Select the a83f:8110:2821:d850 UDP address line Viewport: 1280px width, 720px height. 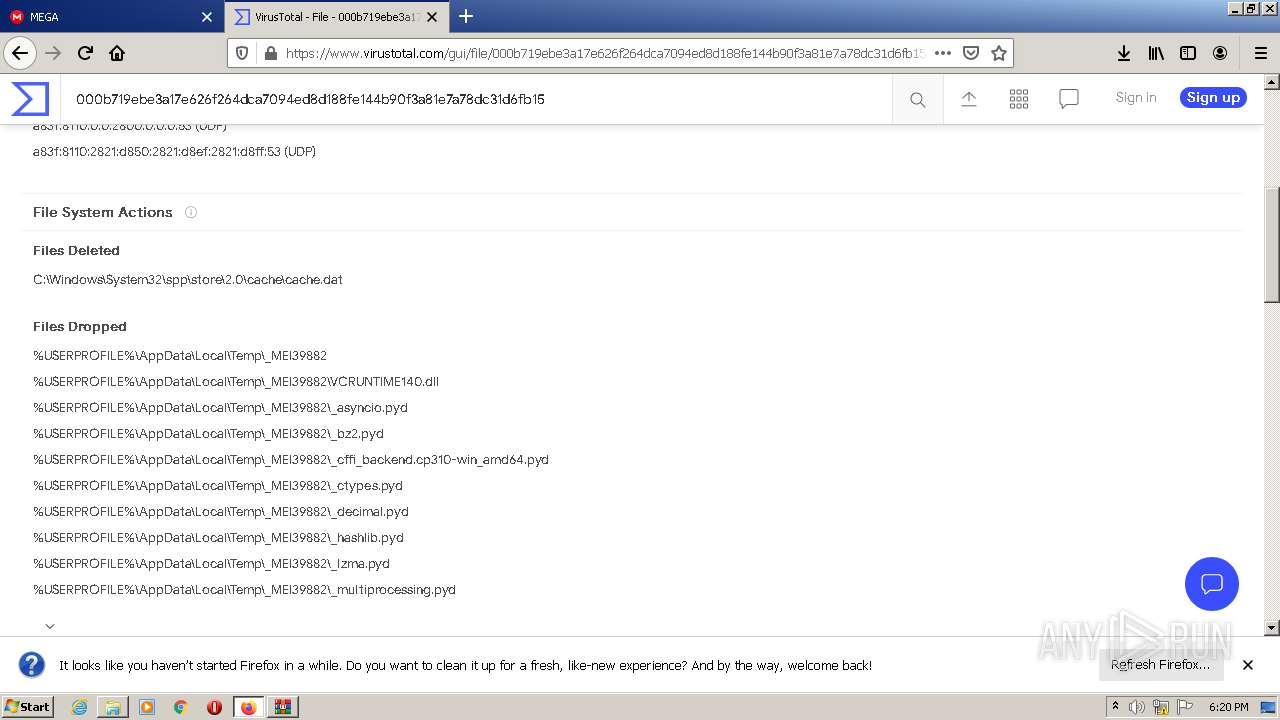174,151
